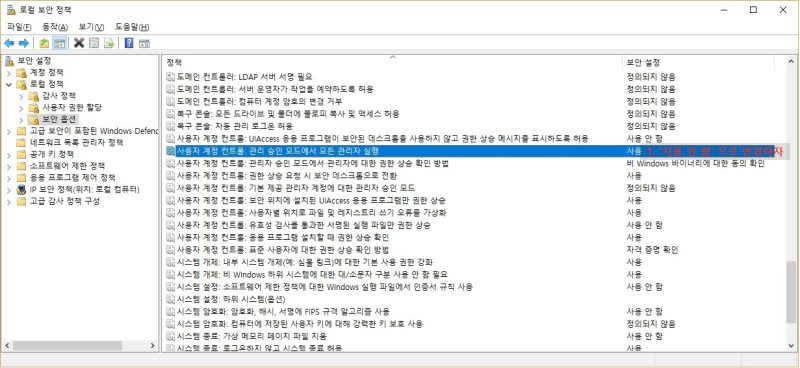Open the 보기(V) menu
This screenshot has width=800, height=368.
(x=91, y=27)
